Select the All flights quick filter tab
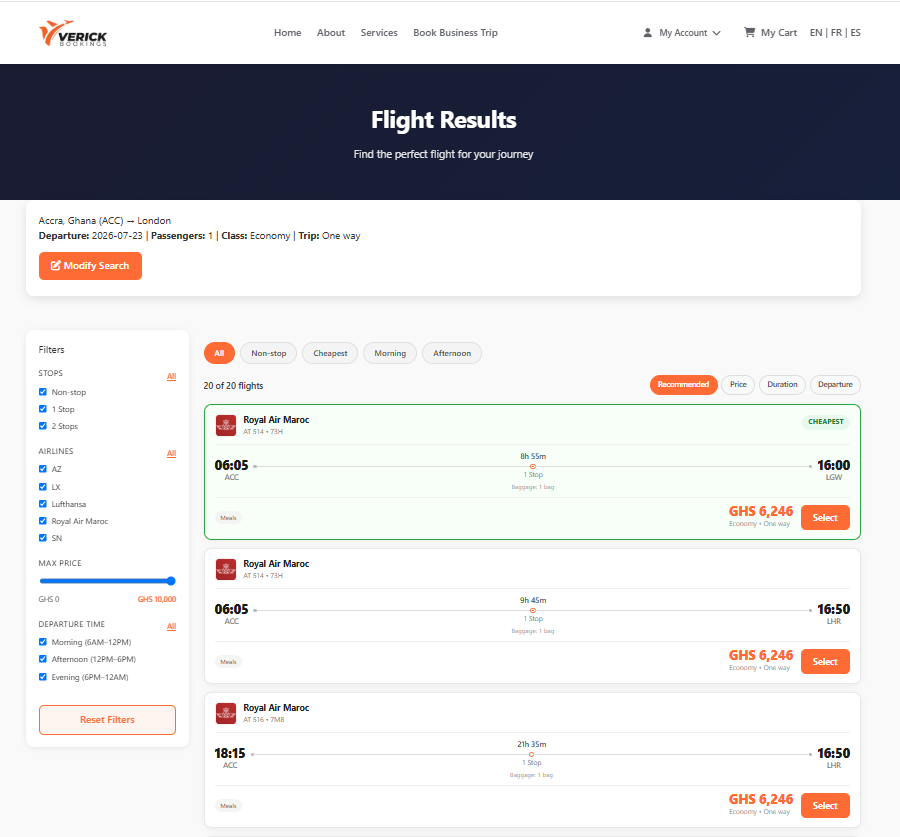The height and width of the screenshot is (837, 900). point(219,353)
